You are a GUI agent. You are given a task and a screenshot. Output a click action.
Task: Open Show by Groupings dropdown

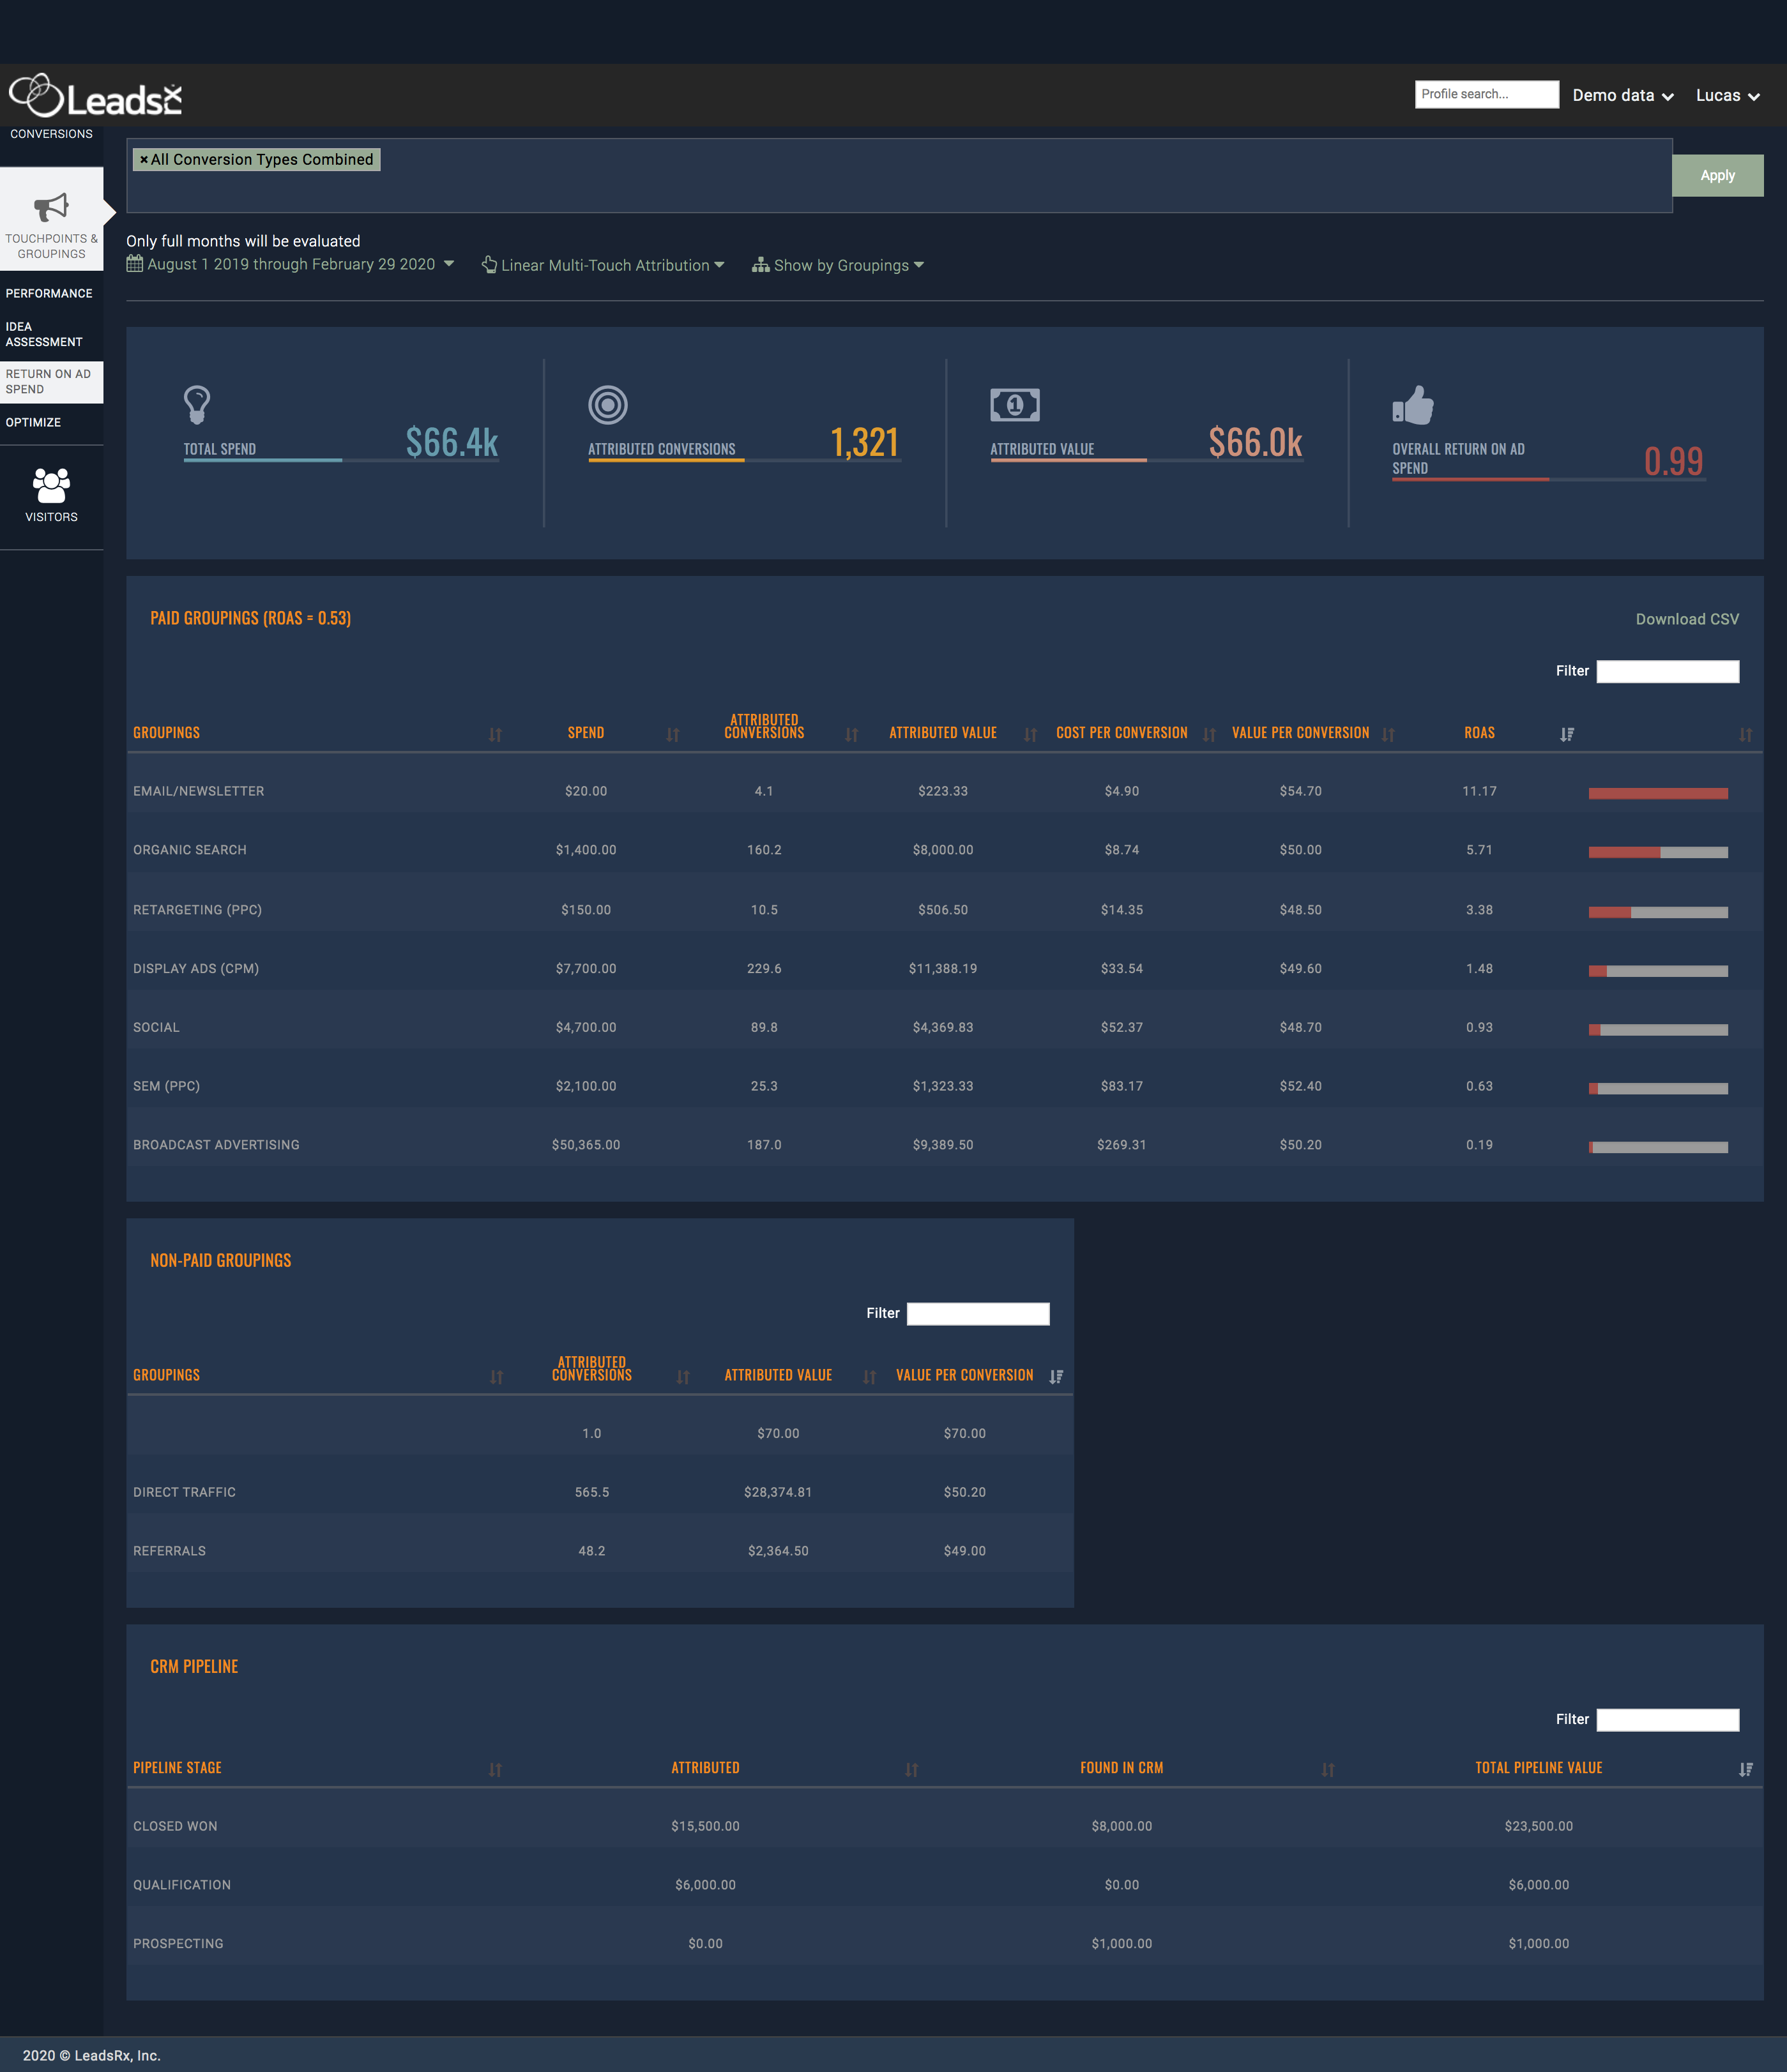tap(838, 265)
